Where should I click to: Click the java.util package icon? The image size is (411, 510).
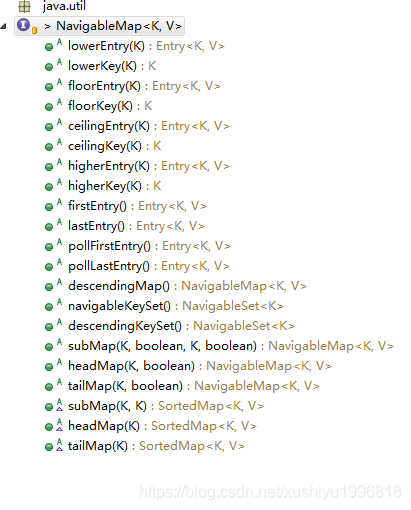25,6
